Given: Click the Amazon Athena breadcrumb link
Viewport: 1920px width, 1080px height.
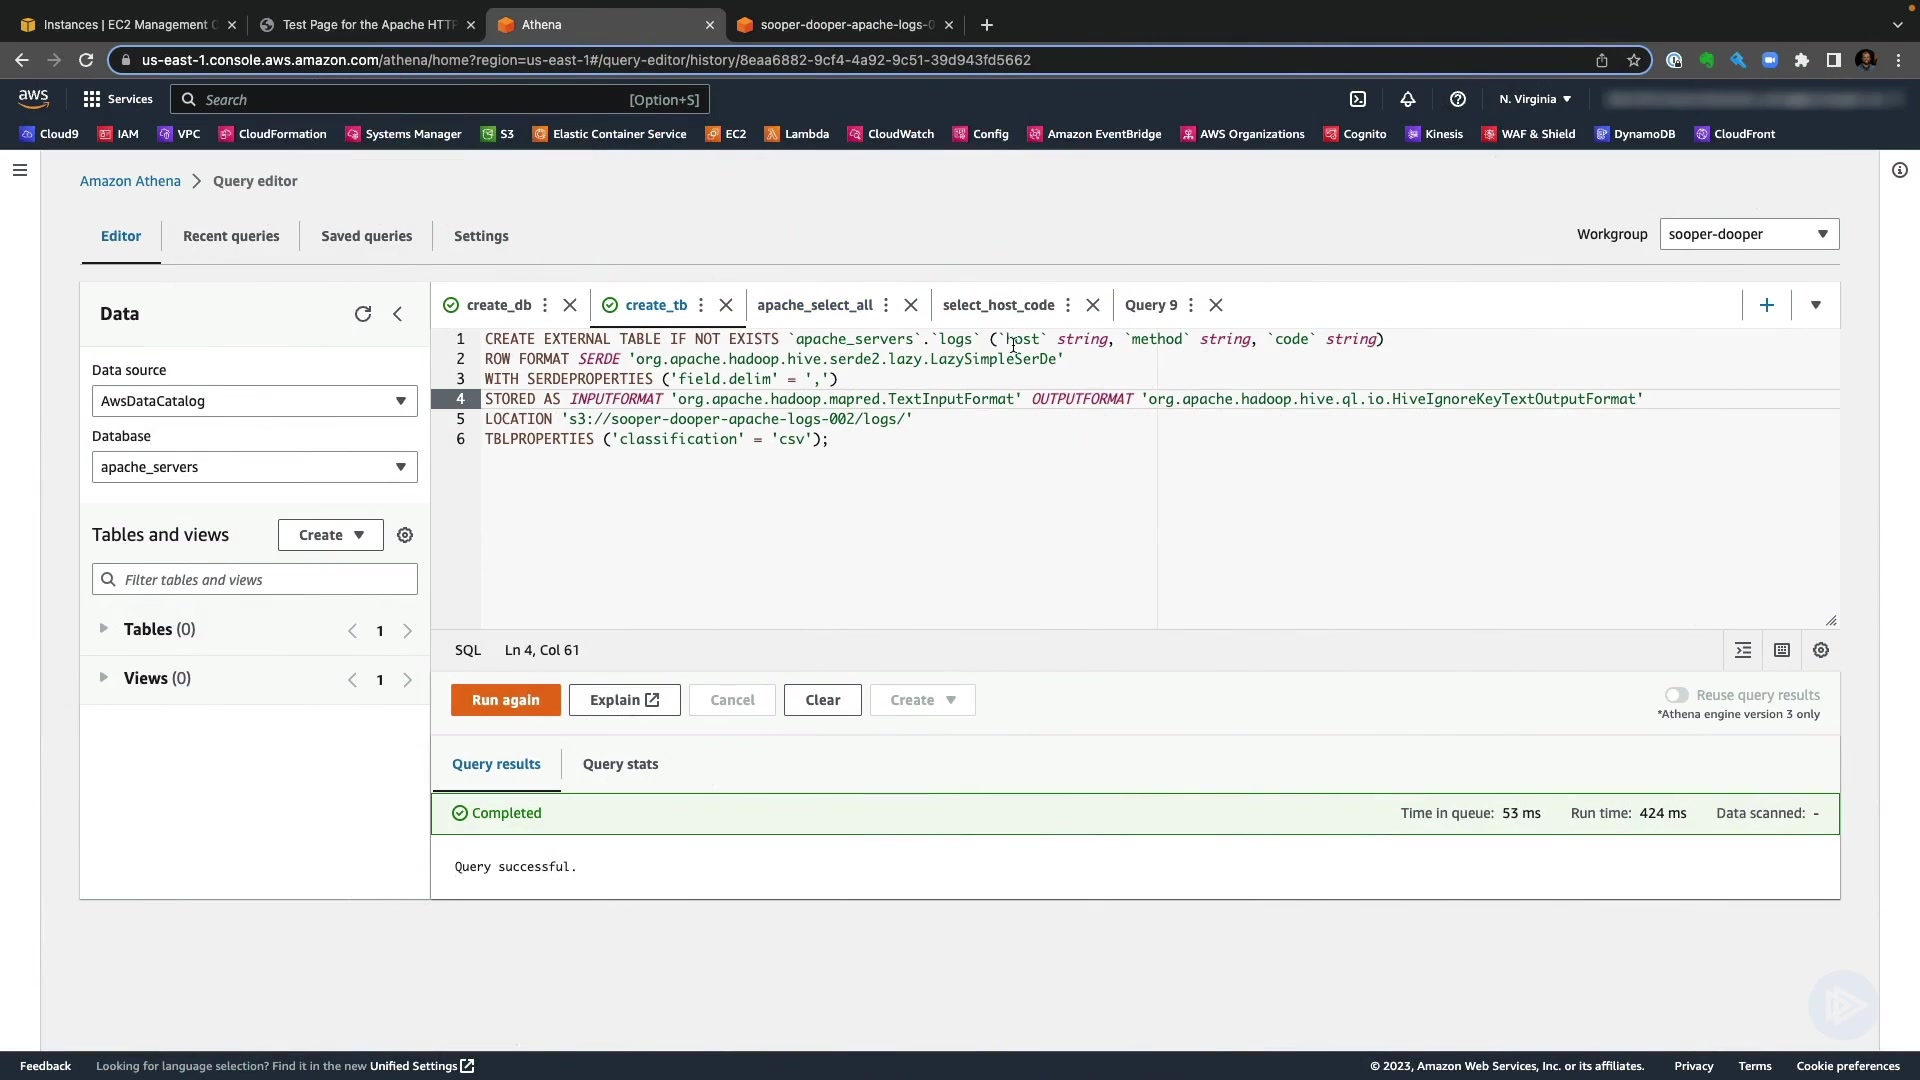Looking at the screenshot, I should (x=130, y=181).
